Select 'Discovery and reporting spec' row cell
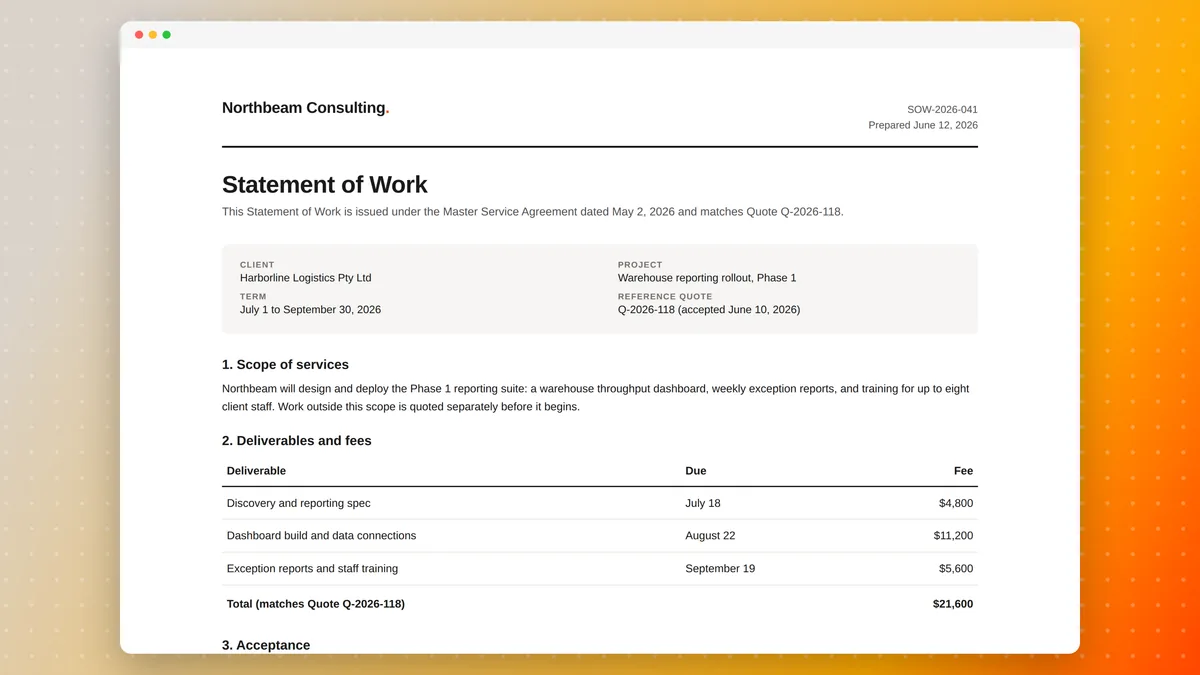This screenshot has height=675, width=1200. point(299,504)
